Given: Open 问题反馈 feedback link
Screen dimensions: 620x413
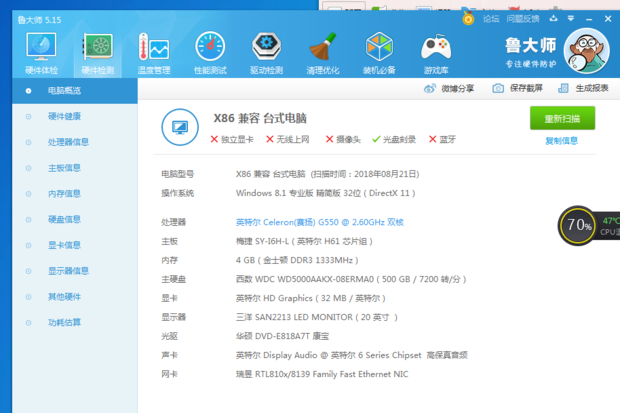Looking at the screenshot, I should (523, 19).
